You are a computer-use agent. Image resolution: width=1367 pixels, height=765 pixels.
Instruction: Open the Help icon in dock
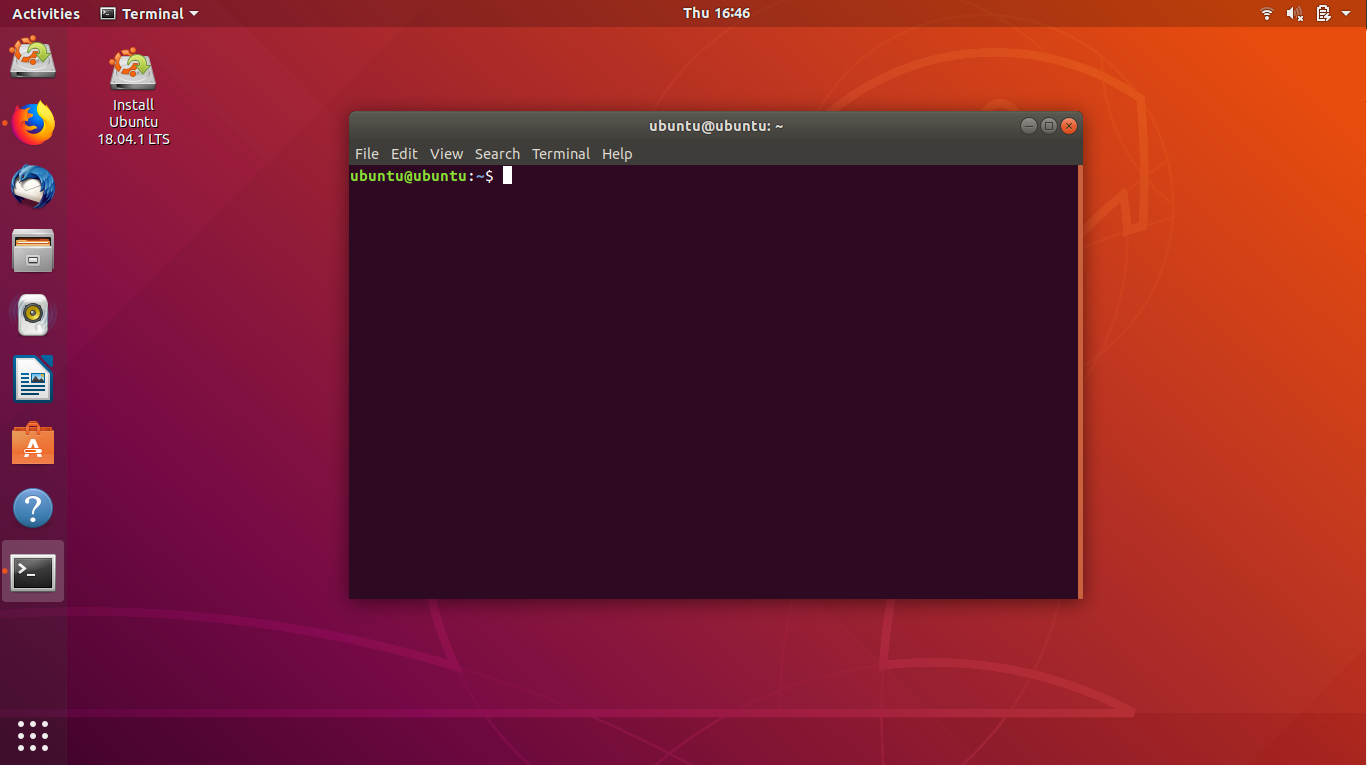coord(33,508)
